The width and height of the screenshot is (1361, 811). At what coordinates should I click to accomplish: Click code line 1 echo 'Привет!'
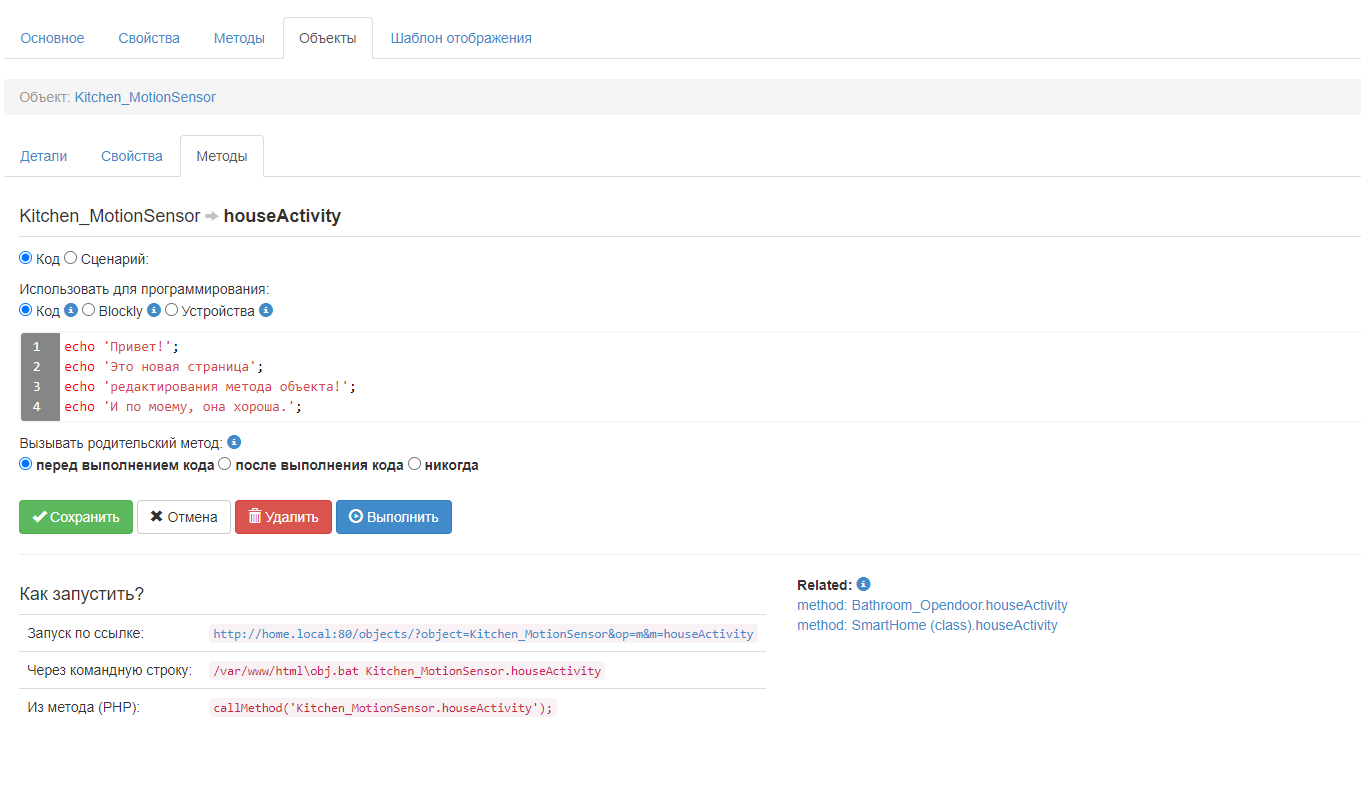(121, 347)
